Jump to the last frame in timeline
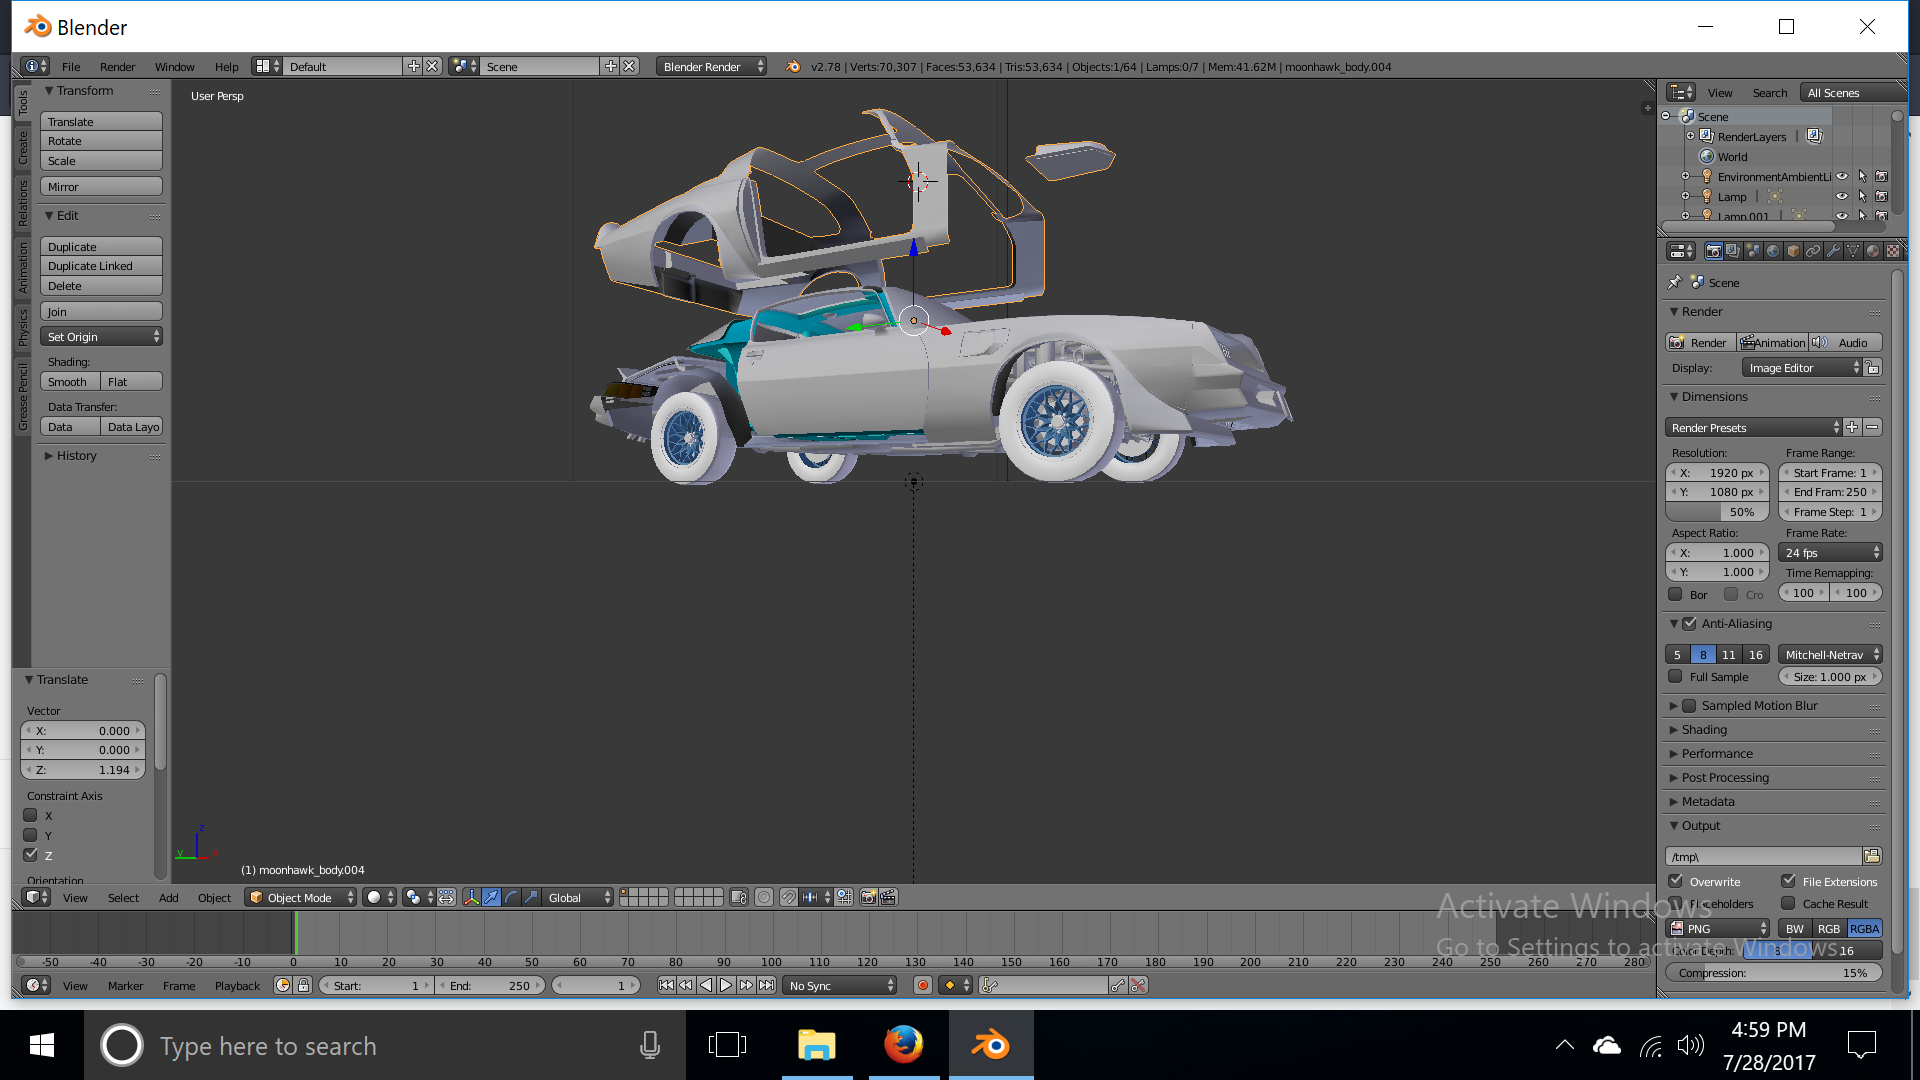This screenshot has height=1080, width=1920. [766, 985]
